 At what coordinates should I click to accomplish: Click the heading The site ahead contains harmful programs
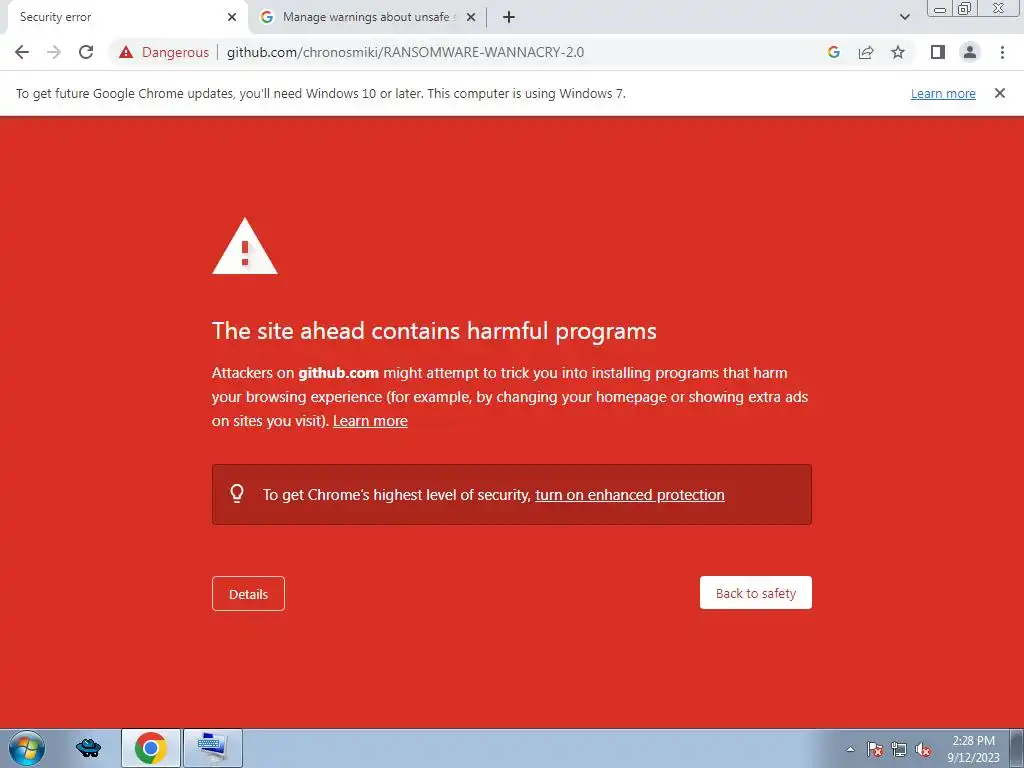coord(434,330)
